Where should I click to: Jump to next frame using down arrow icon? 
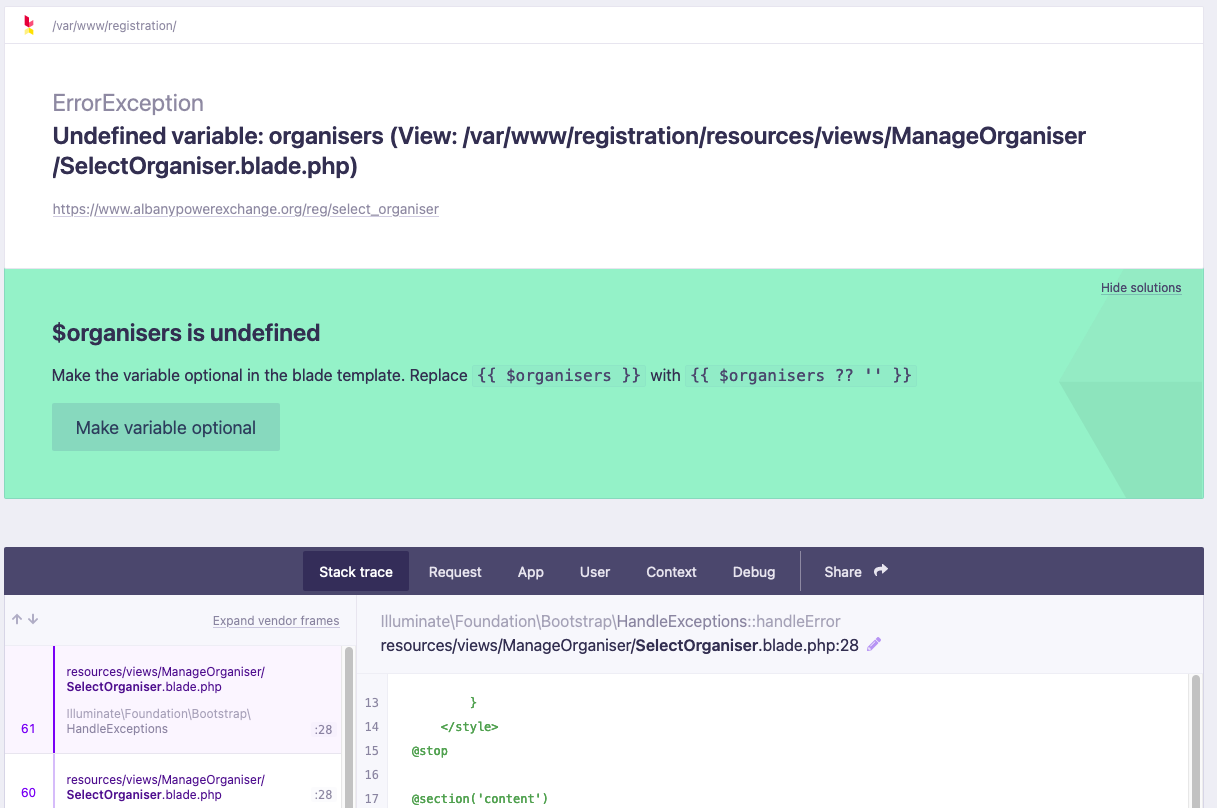(x=32, y=620)
